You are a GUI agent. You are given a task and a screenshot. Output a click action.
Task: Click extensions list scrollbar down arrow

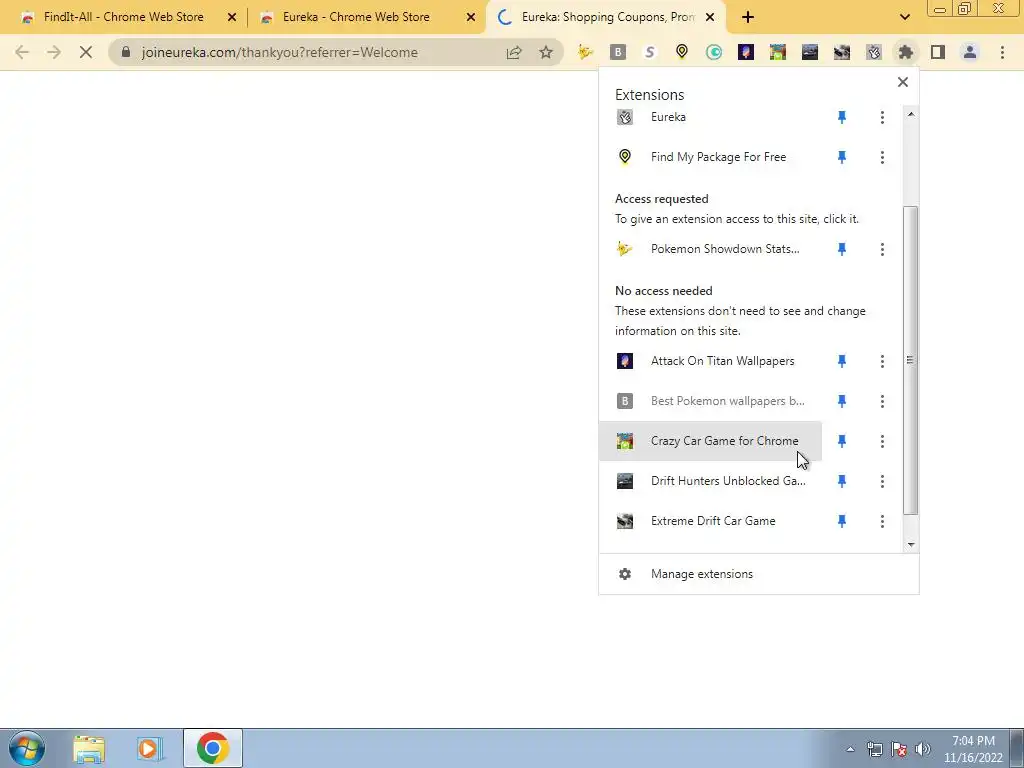[x=911, y=545]
